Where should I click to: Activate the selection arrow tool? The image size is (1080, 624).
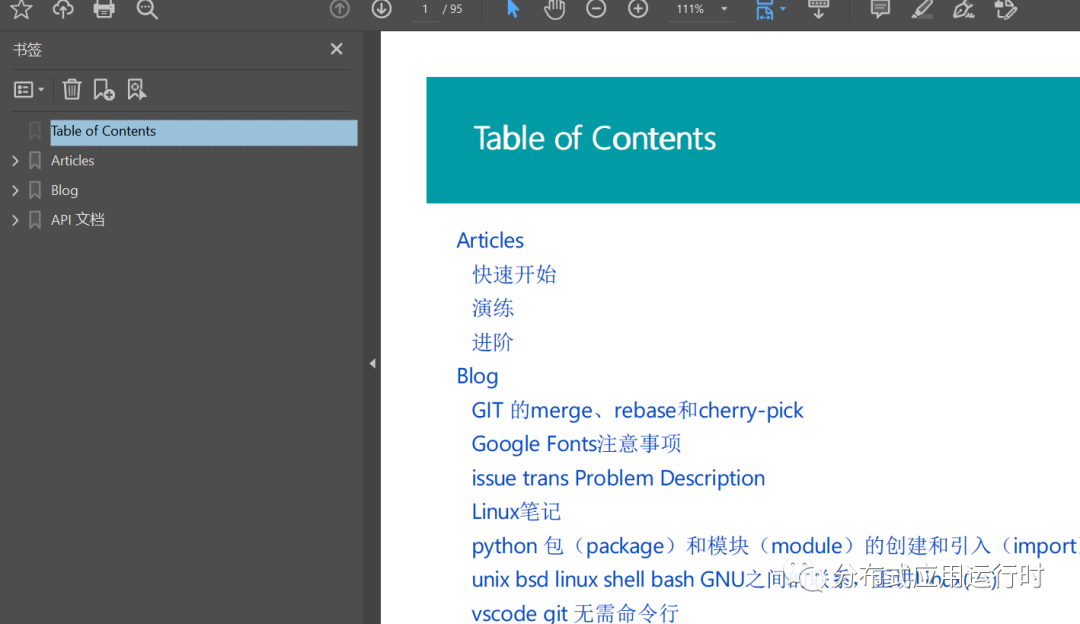click(x=511, y=9)
